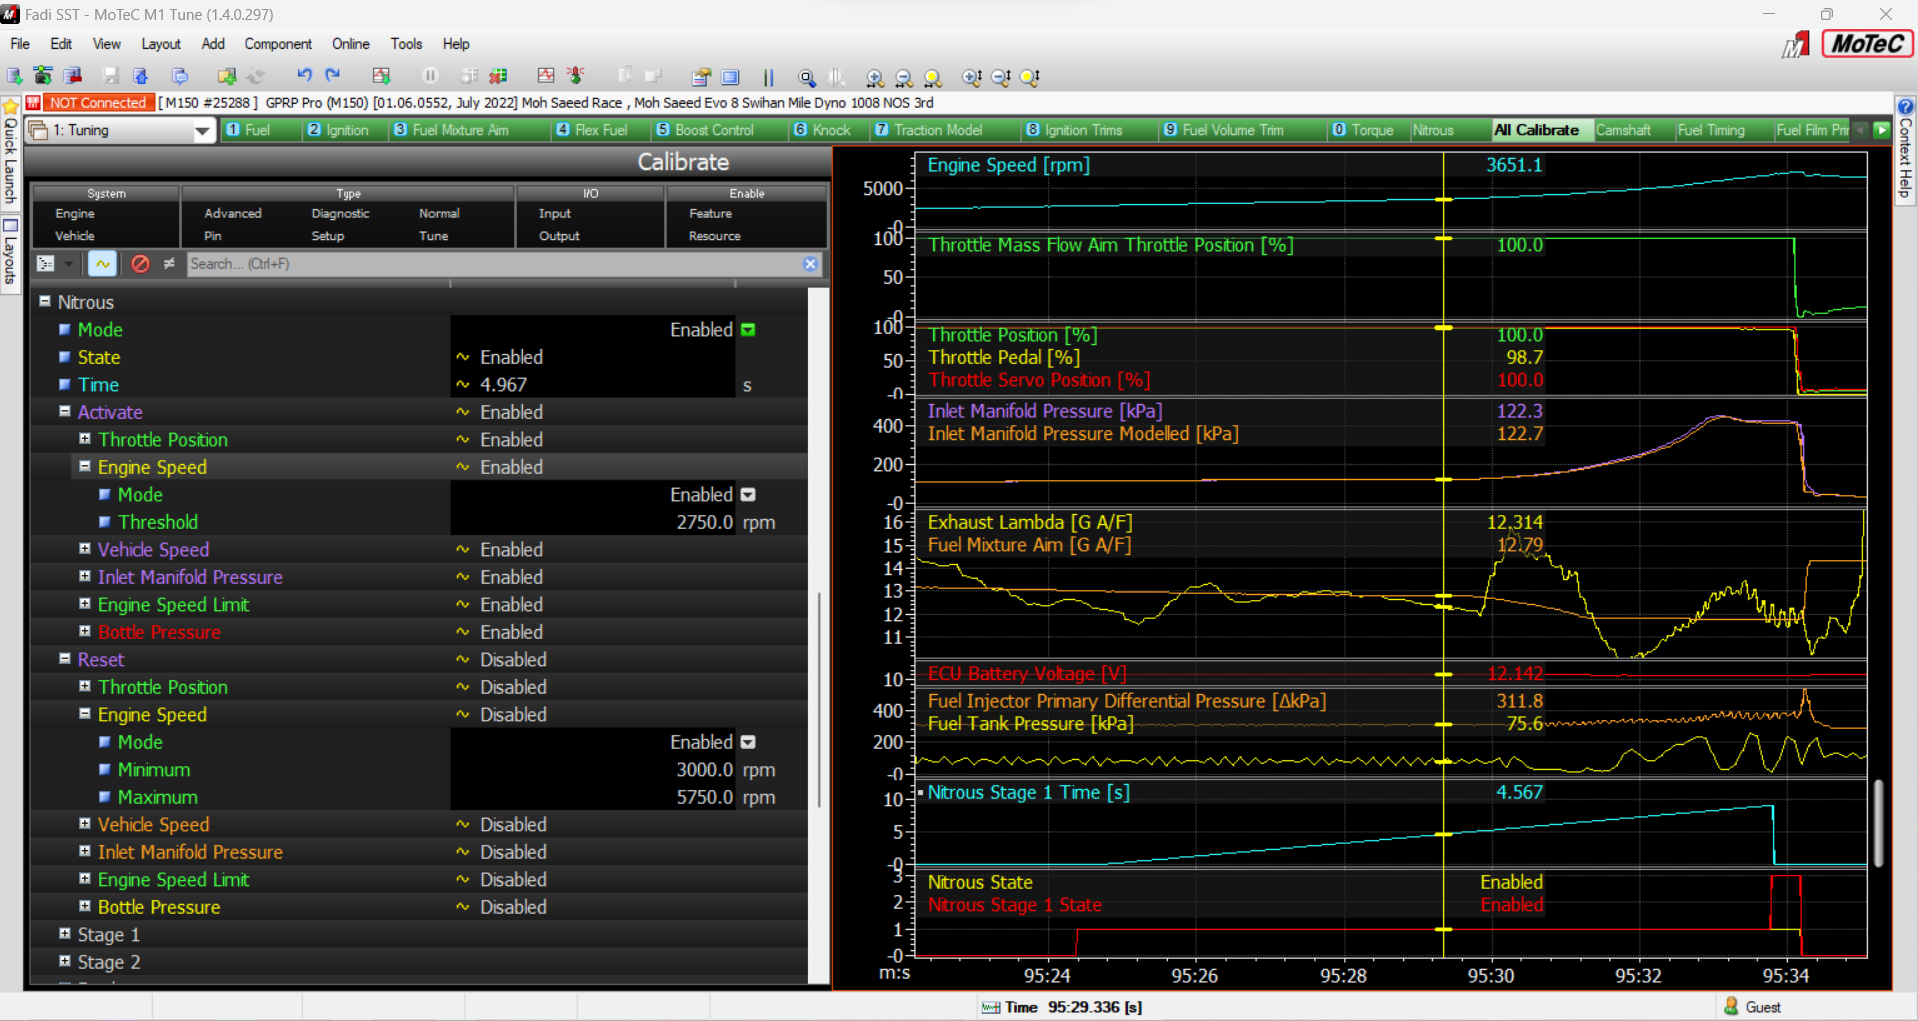Click the not-equal compare icon beside search

pos(169,264)
